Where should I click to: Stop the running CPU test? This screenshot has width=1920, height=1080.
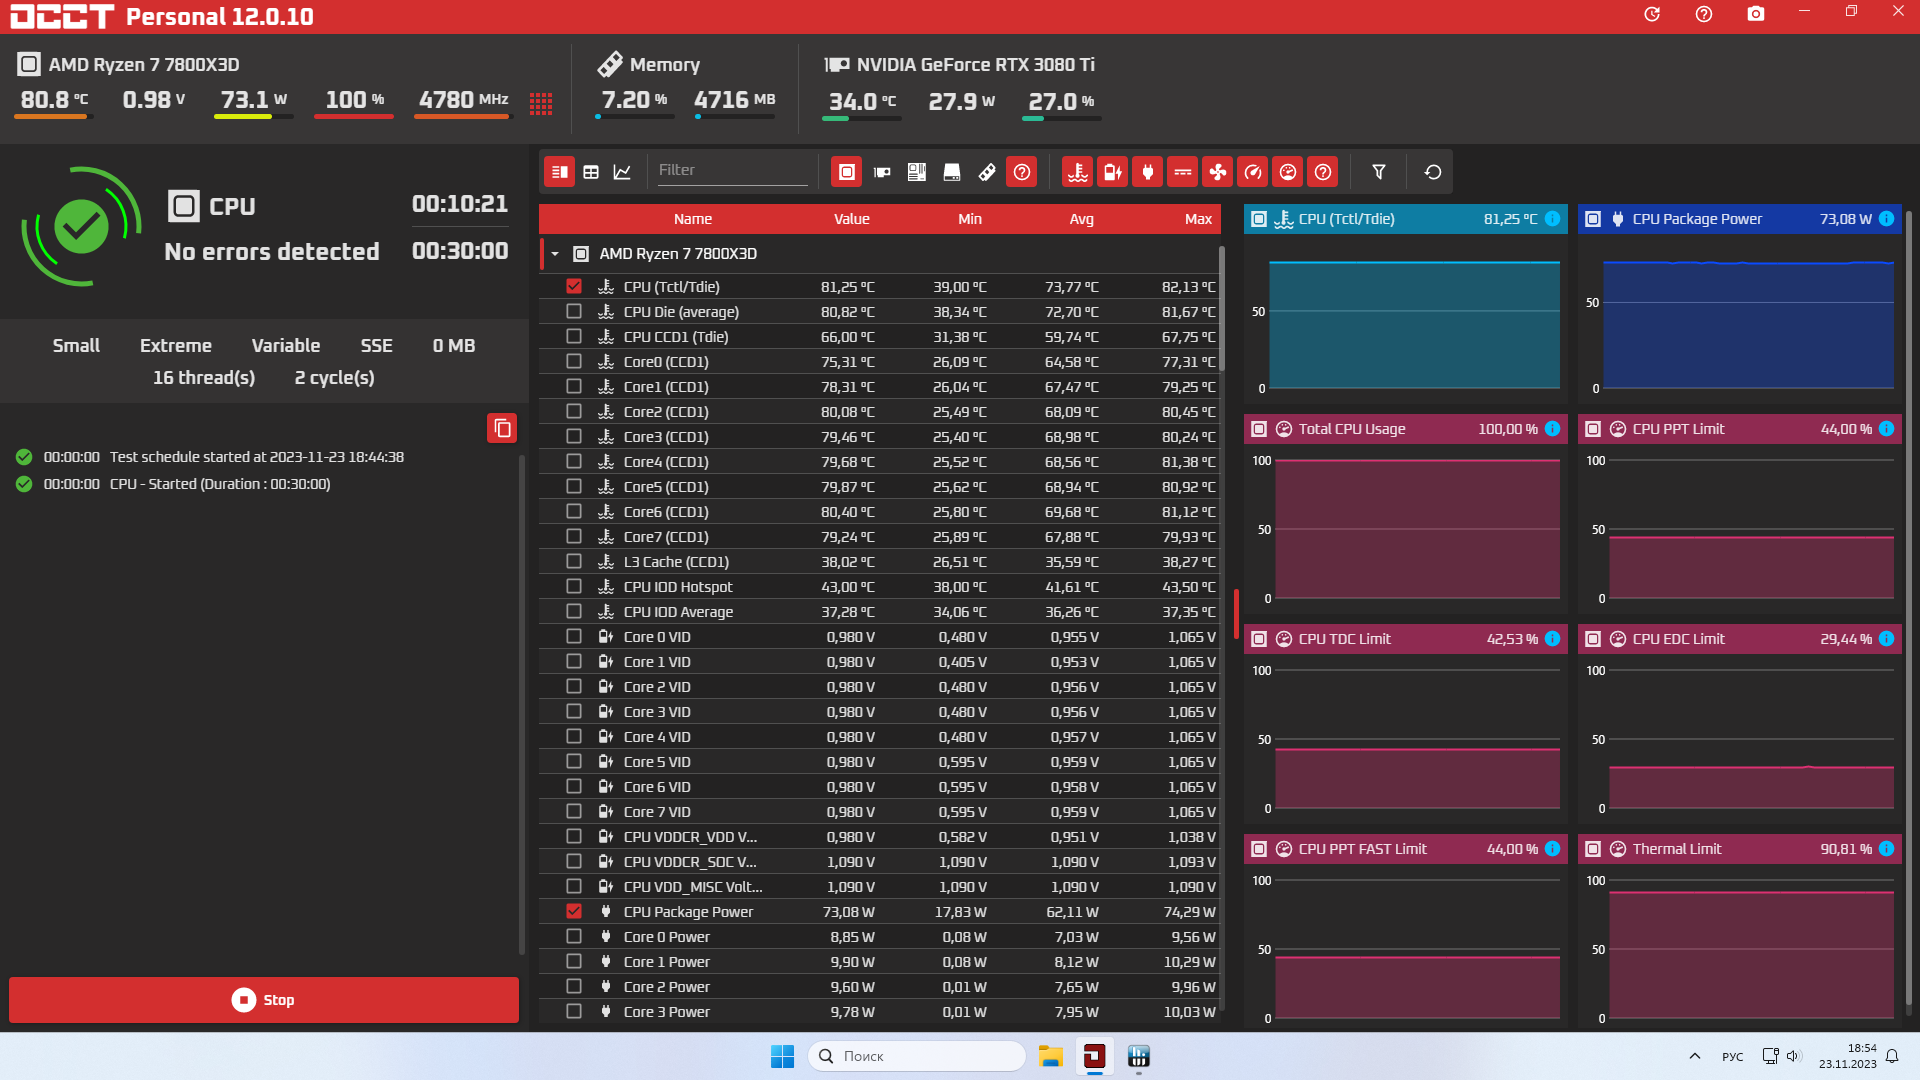pos(264,999)
